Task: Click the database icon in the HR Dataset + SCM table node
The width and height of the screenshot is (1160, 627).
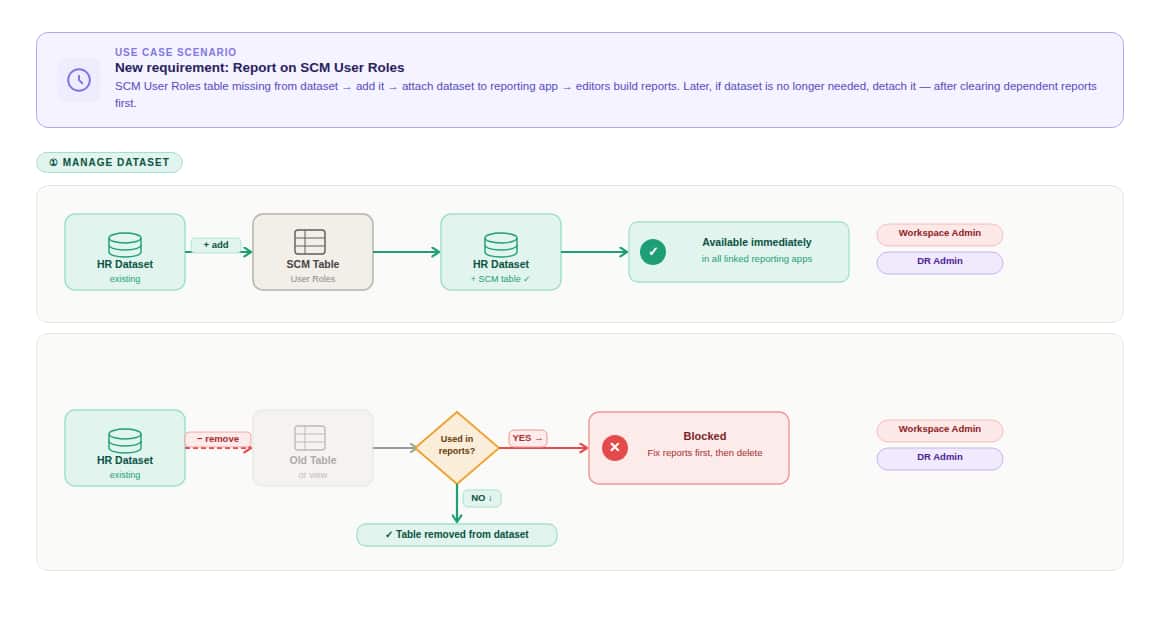Action: (501, 245)
